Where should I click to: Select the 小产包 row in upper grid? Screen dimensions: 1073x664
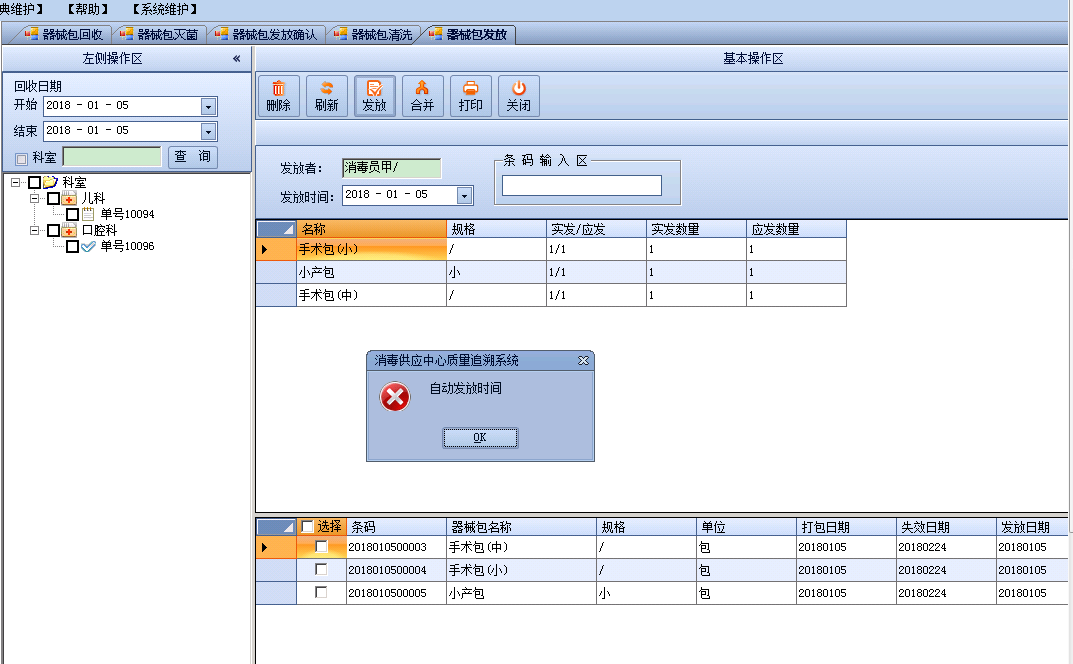(551, 272)
